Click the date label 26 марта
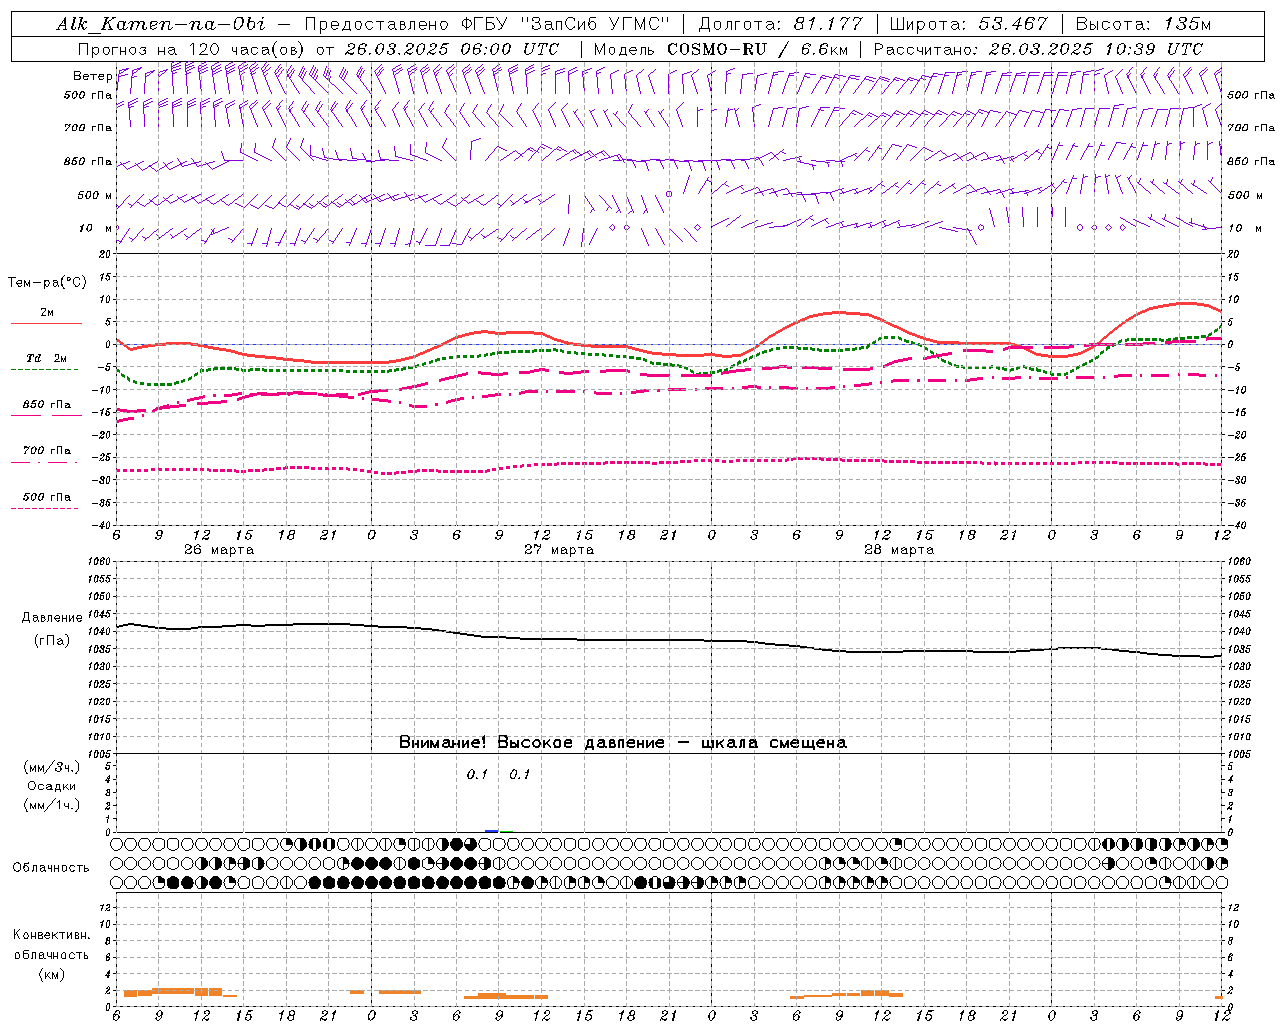Viewport: 1280px width, 1024px height. point(219,550)
